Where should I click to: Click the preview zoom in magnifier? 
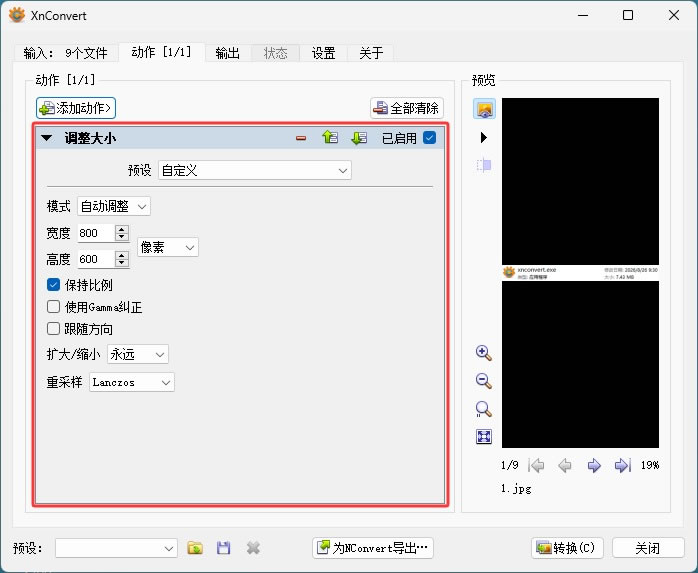tap(483, 353)
